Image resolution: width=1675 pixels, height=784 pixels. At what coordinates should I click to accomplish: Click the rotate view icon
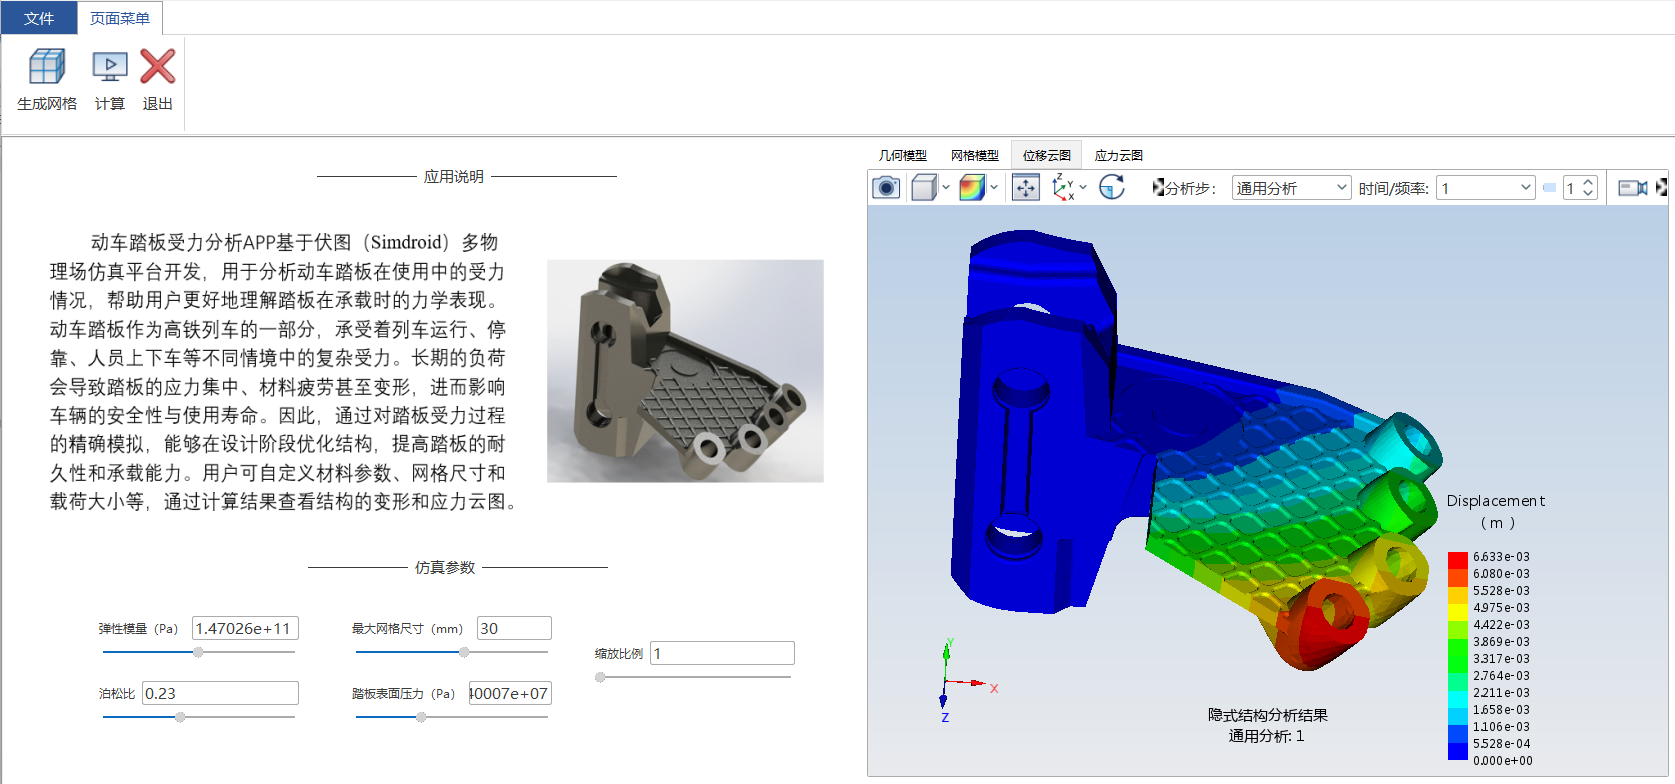[x=1112, y=188]
